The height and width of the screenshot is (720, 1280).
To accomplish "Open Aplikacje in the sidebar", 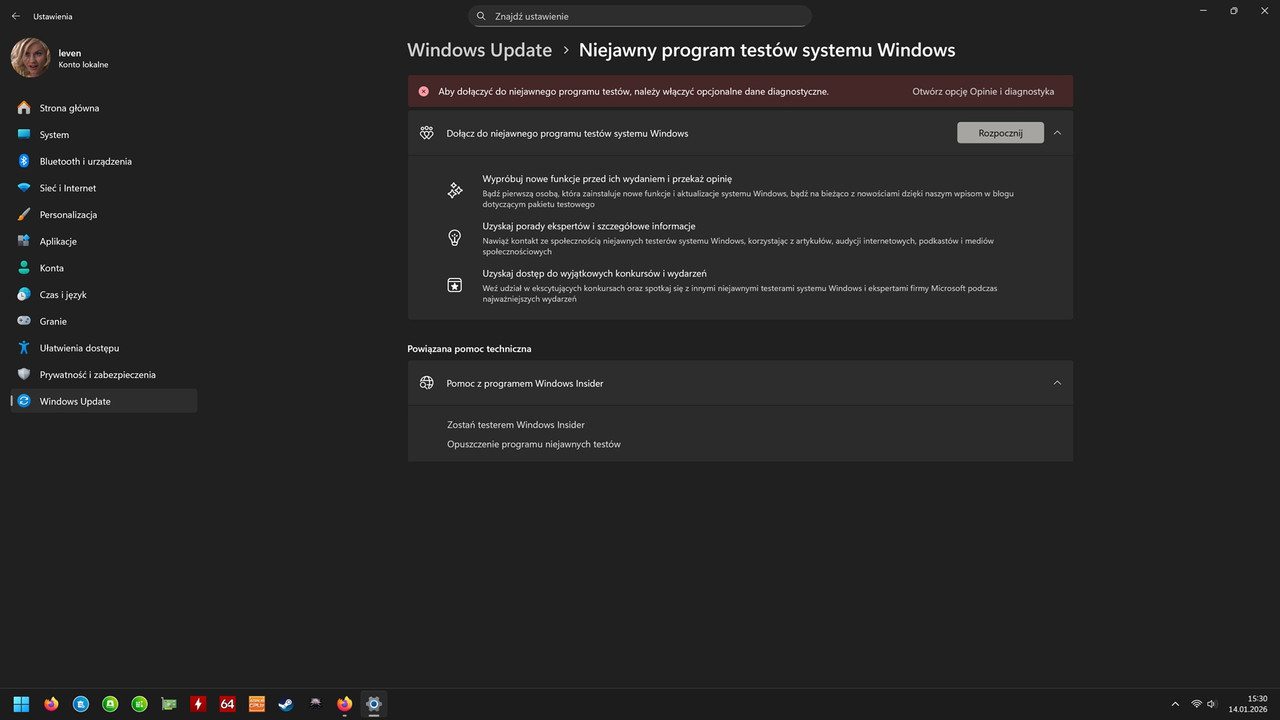I will (x=104, y=241).
